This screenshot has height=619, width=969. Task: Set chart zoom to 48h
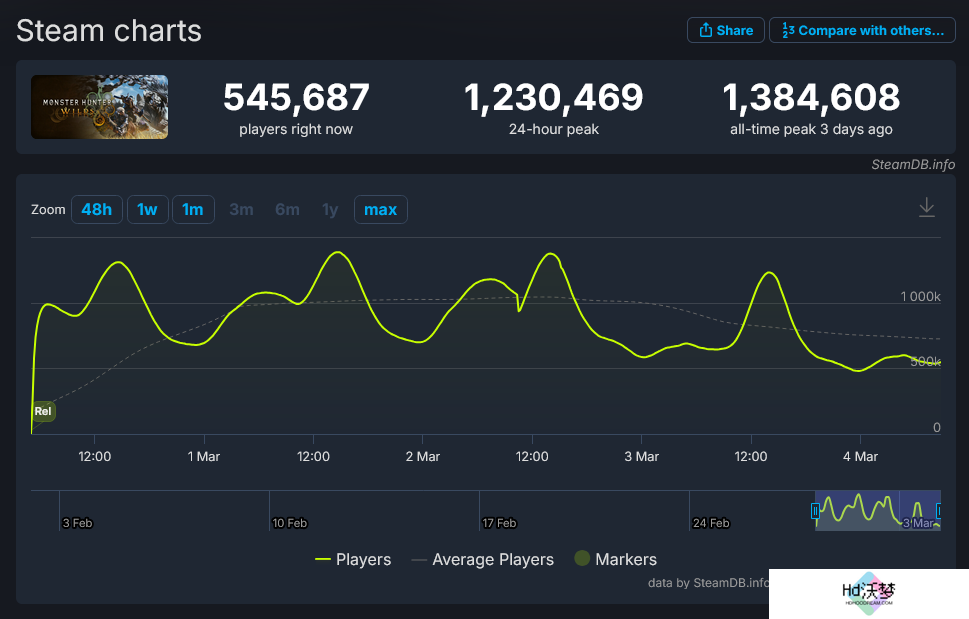pos(97,209)
